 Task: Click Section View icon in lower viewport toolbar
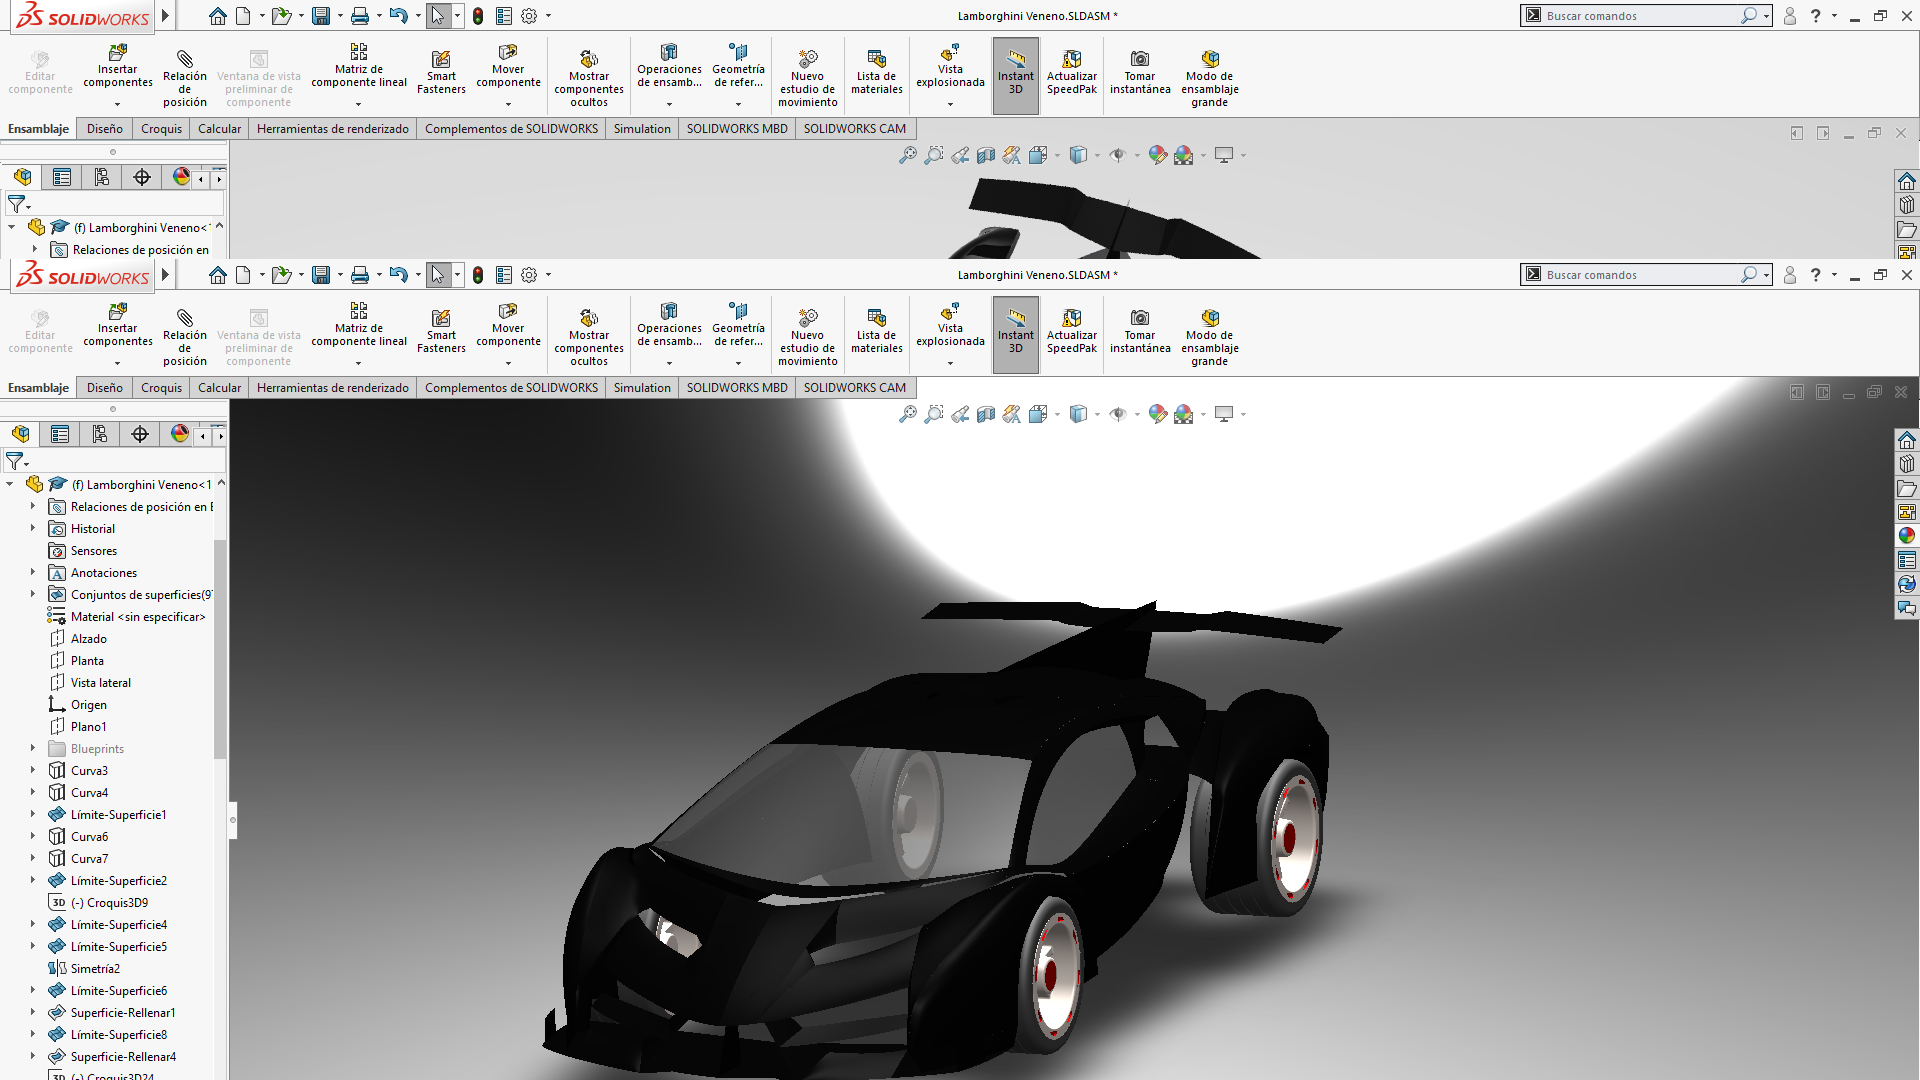tap(986, 414)
